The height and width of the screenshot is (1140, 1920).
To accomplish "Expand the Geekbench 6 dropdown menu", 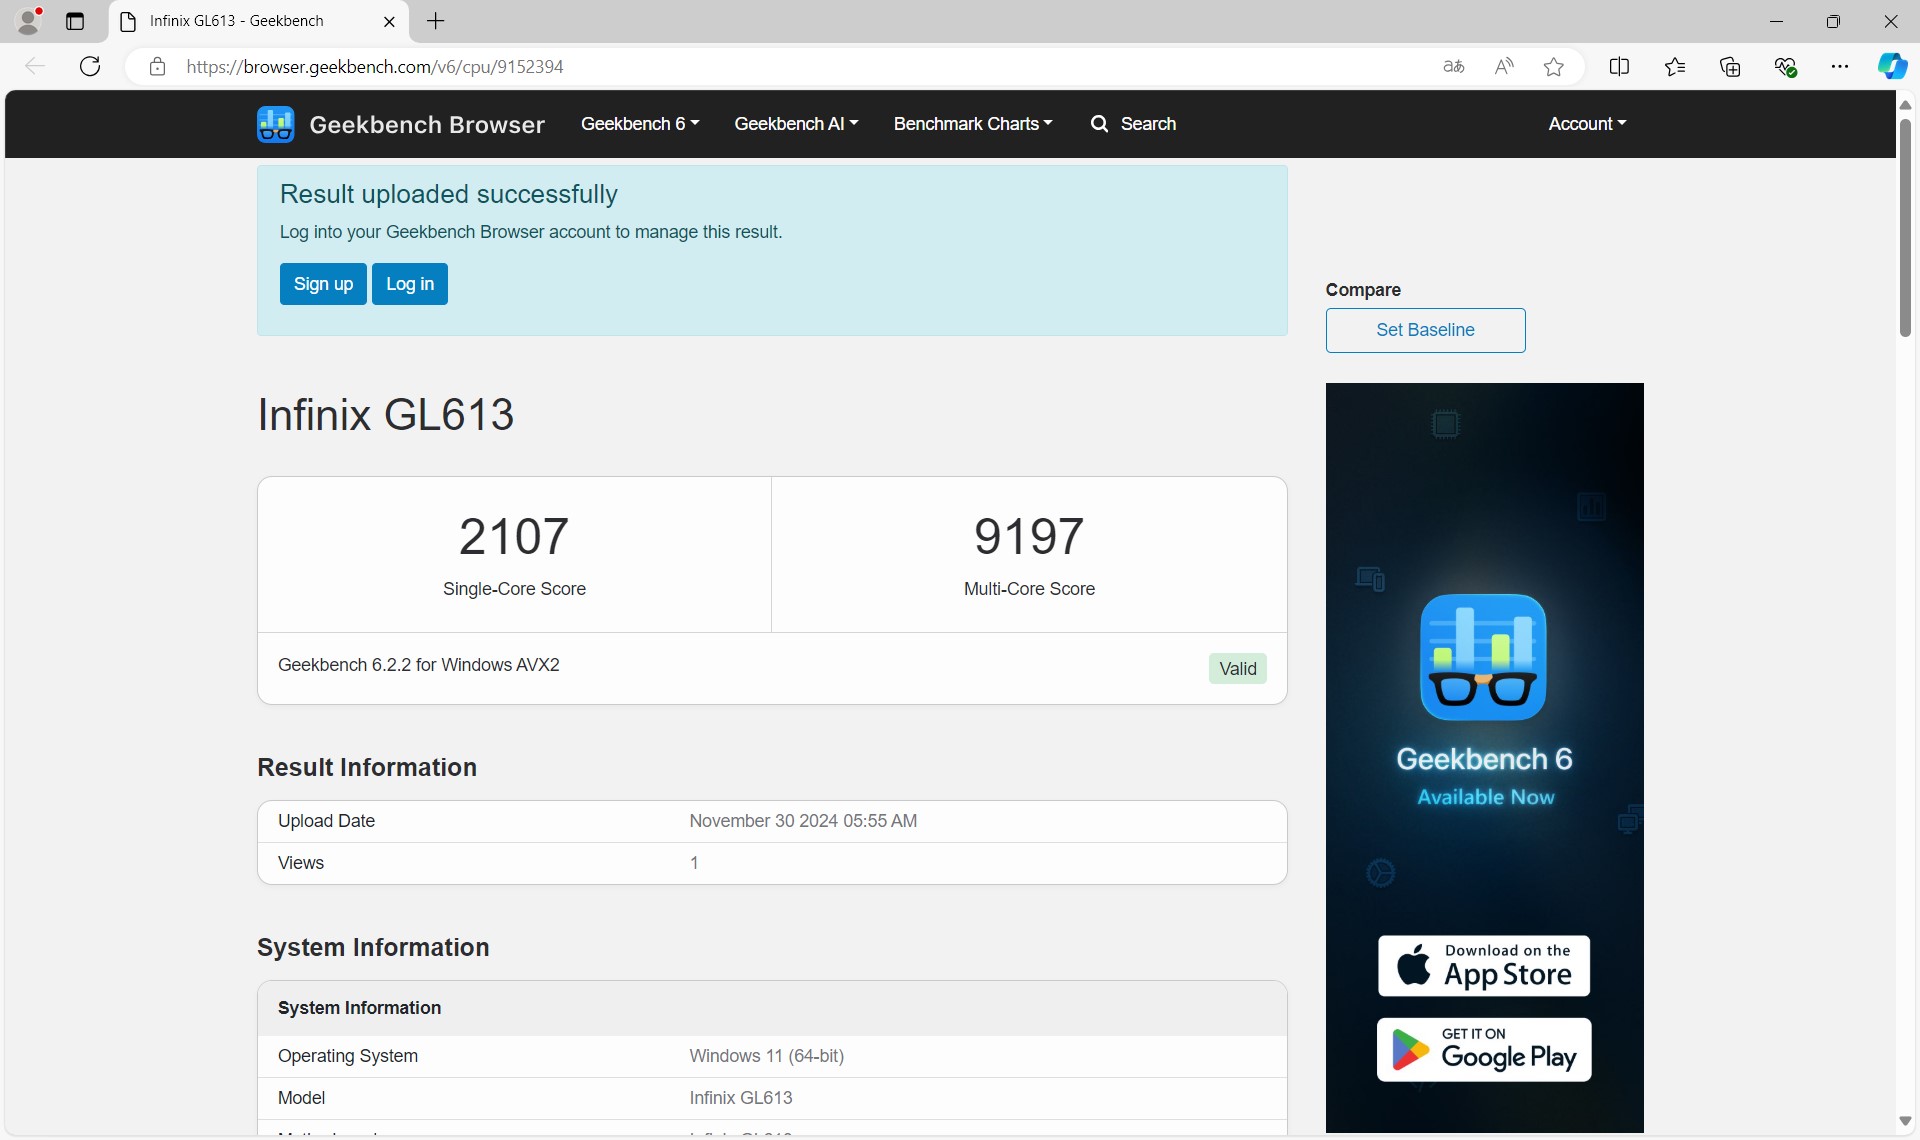I will [640, 124].
